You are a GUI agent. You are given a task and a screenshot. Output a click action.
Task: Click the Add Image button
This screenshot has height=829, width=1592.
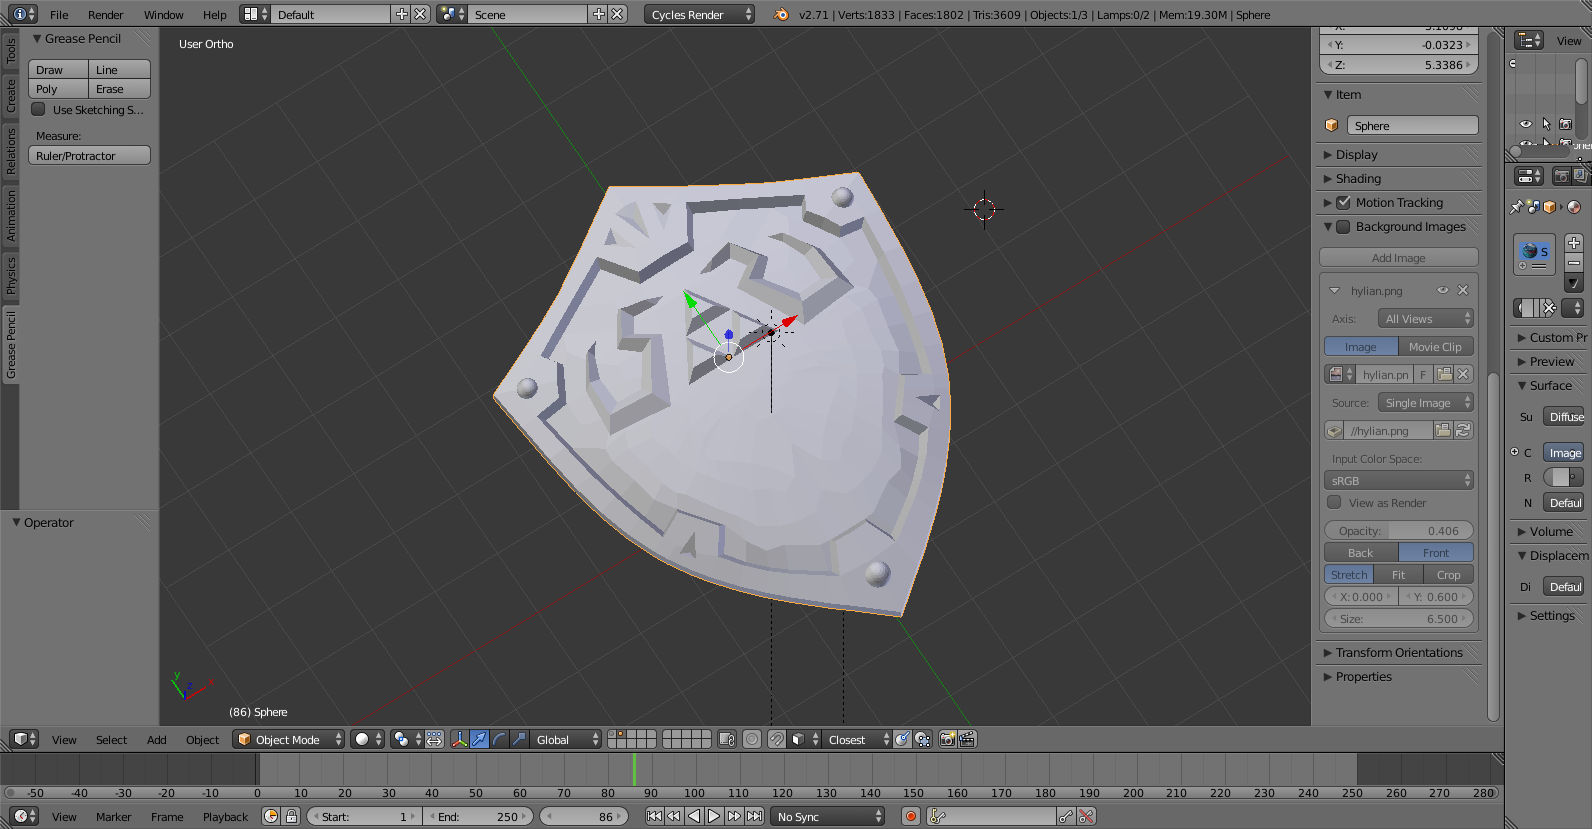[1399, 257]
